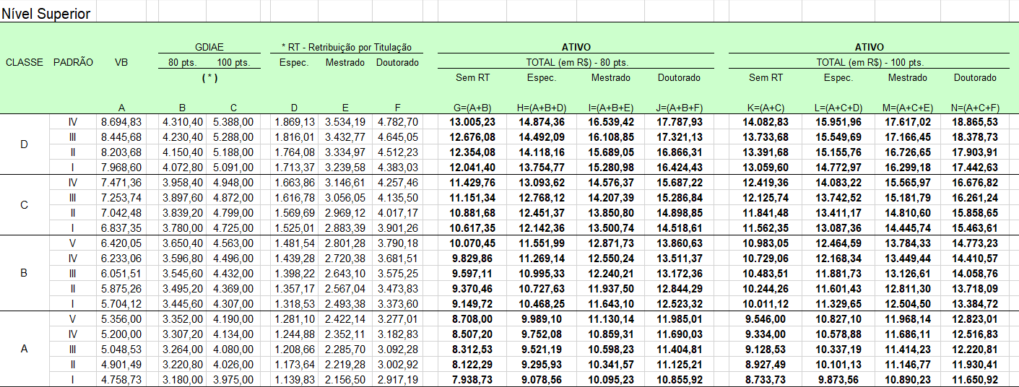Select VB value 8.445,68
The height and width of the screenshot is (387, 1019).
coord(122,137)
